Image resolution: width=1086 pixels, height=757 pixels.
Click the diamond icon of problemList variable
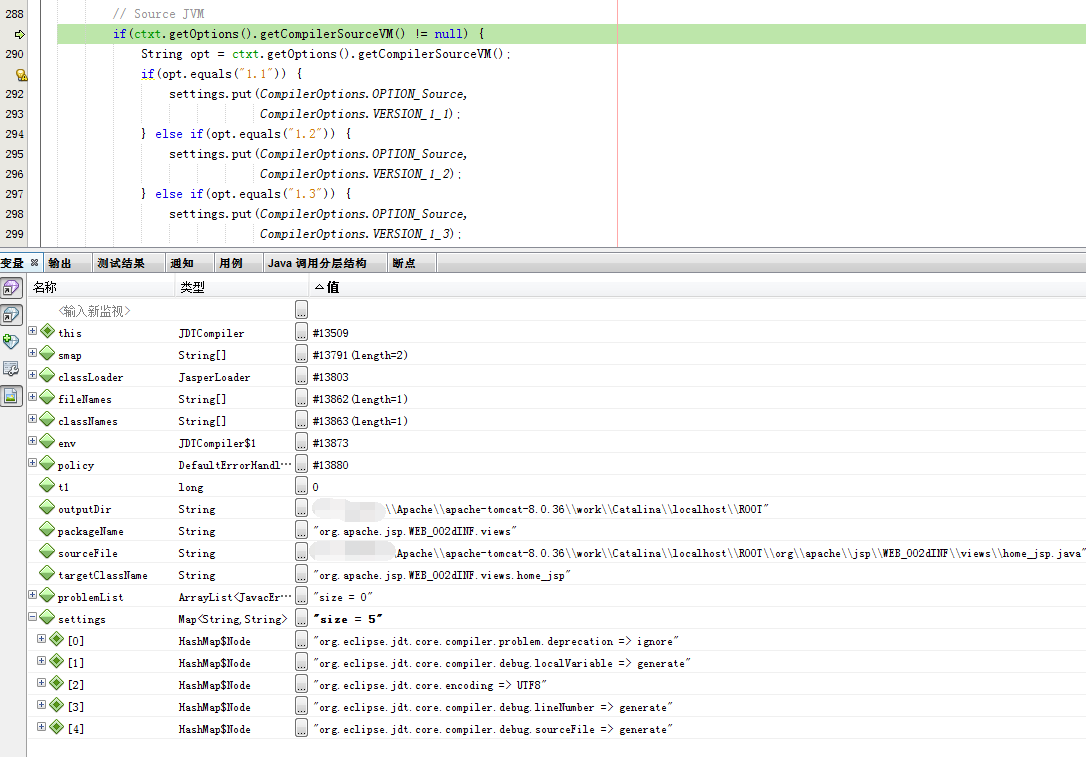(x=47, y=595)
